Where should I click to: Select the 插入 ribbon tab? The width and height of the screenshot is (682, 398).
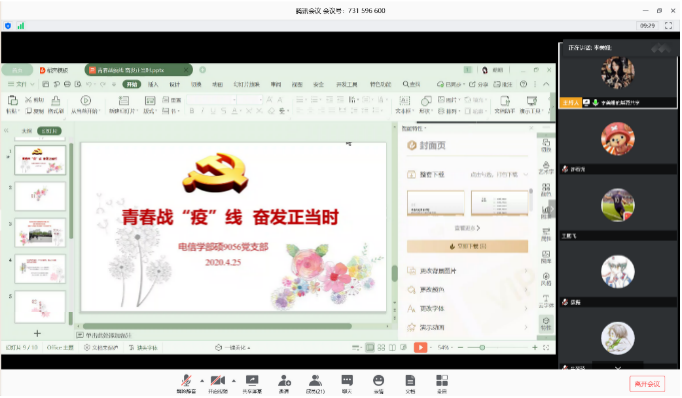(x=153, y=84)
